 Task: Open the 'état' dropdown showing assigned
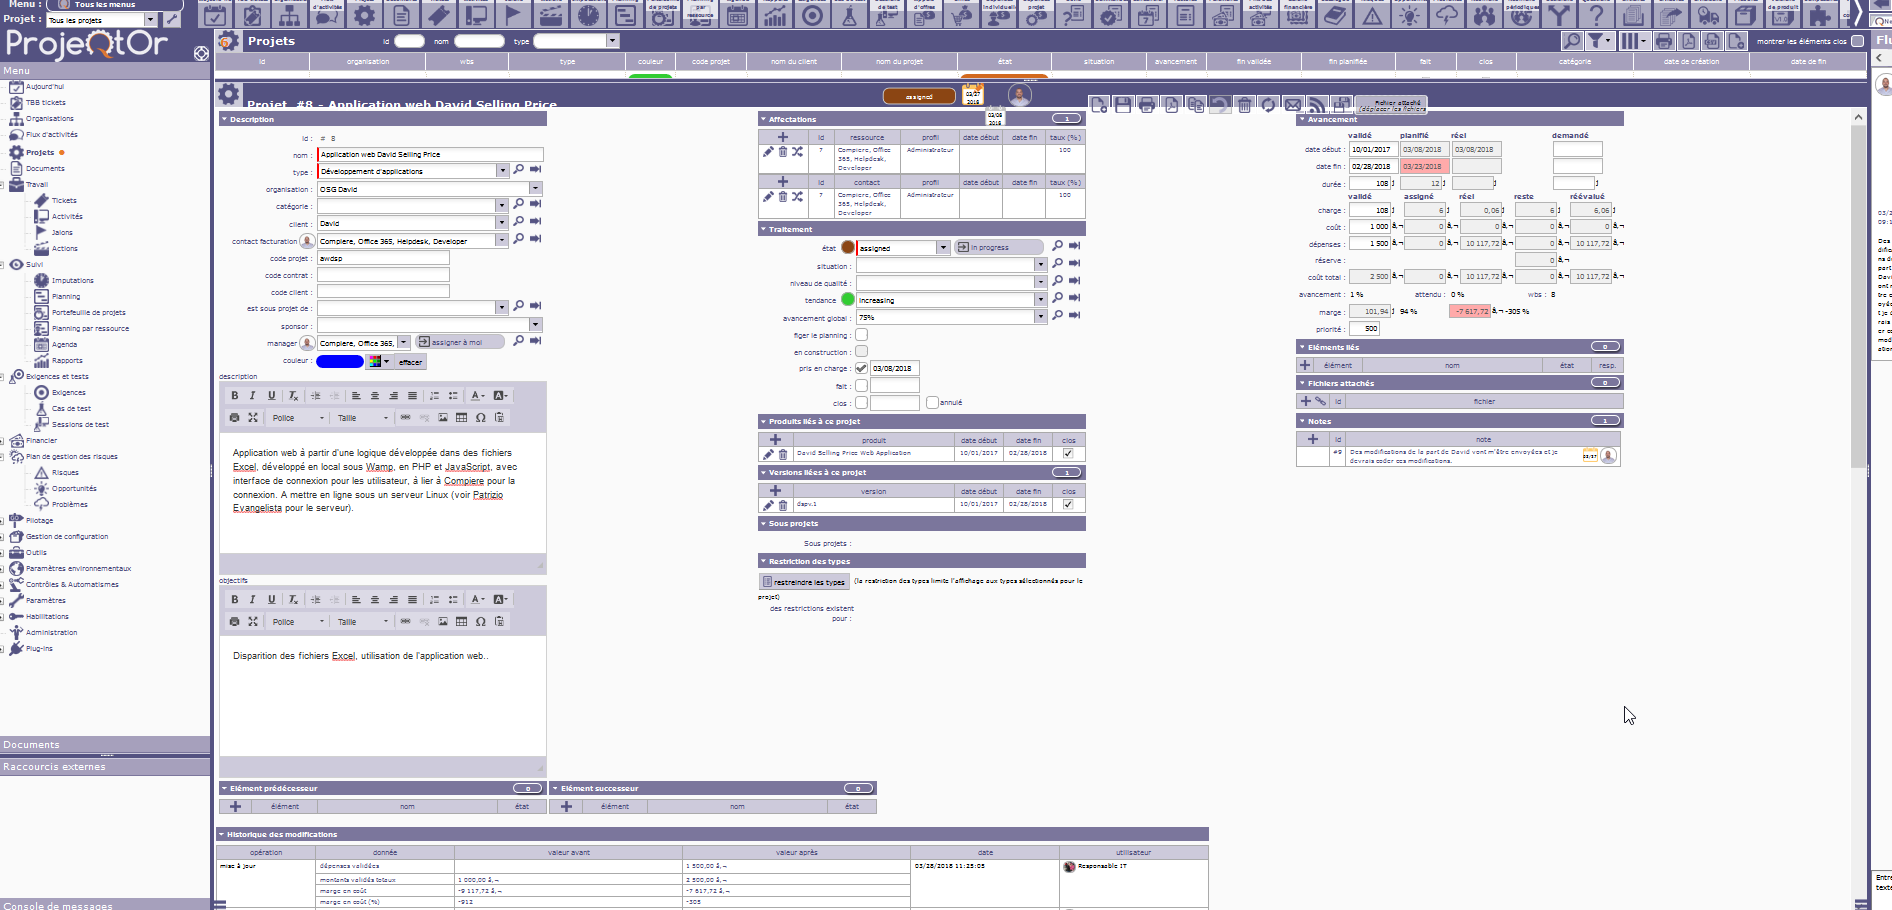pyautogui.click(x=942, y=247)
